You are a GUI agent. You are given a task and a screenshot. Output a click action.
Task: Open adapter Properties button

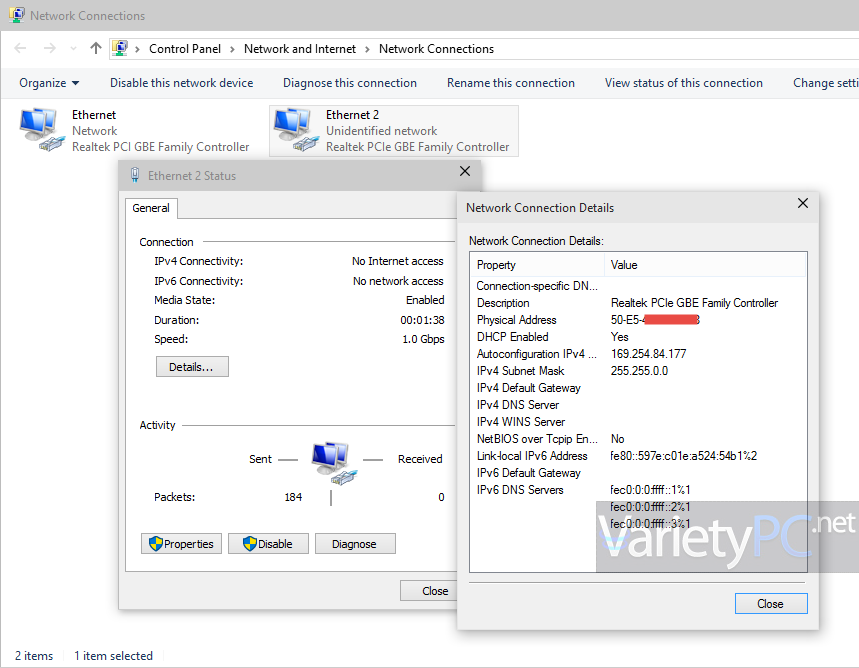click(x=181, y=544)
